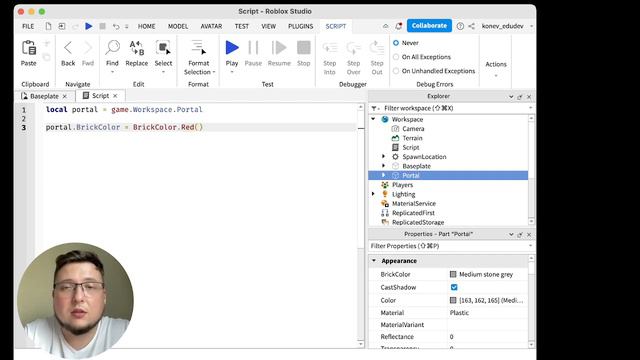Screen dimensions: 640x360
Task: Open the FILE menu
Action: tap(28, 26)
